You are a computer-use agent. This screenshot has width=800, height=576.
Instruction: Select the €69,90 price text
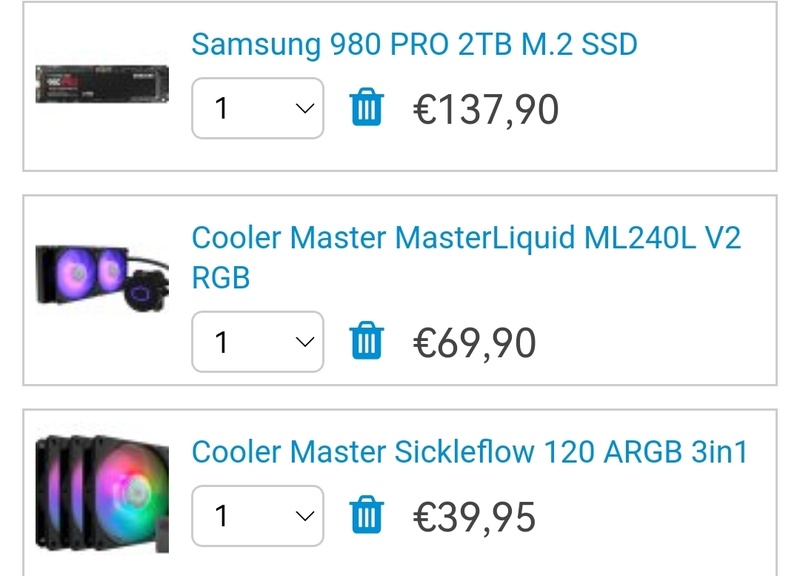pyautogui.click(x=475, y=342)
